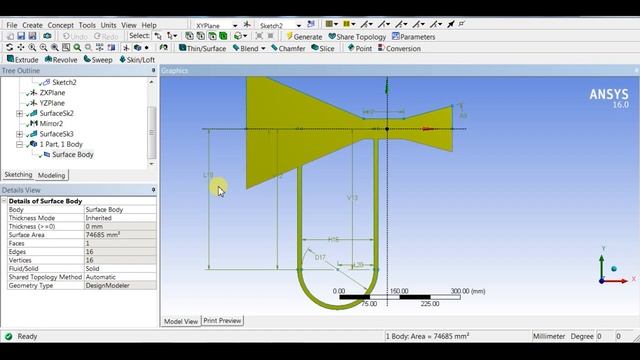Screen dimensions: 640x360
Task: Click the Previous View green magnifier
Action: [x=77, y=48]
